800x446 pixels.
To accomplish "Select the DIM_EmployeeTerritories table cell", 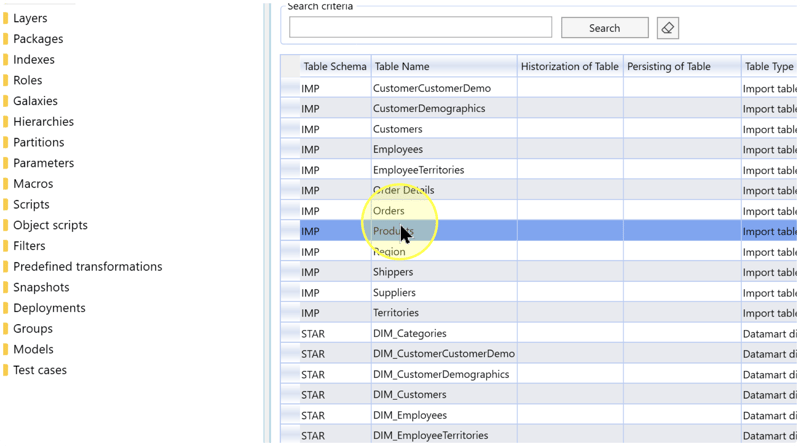I will 444,435.
